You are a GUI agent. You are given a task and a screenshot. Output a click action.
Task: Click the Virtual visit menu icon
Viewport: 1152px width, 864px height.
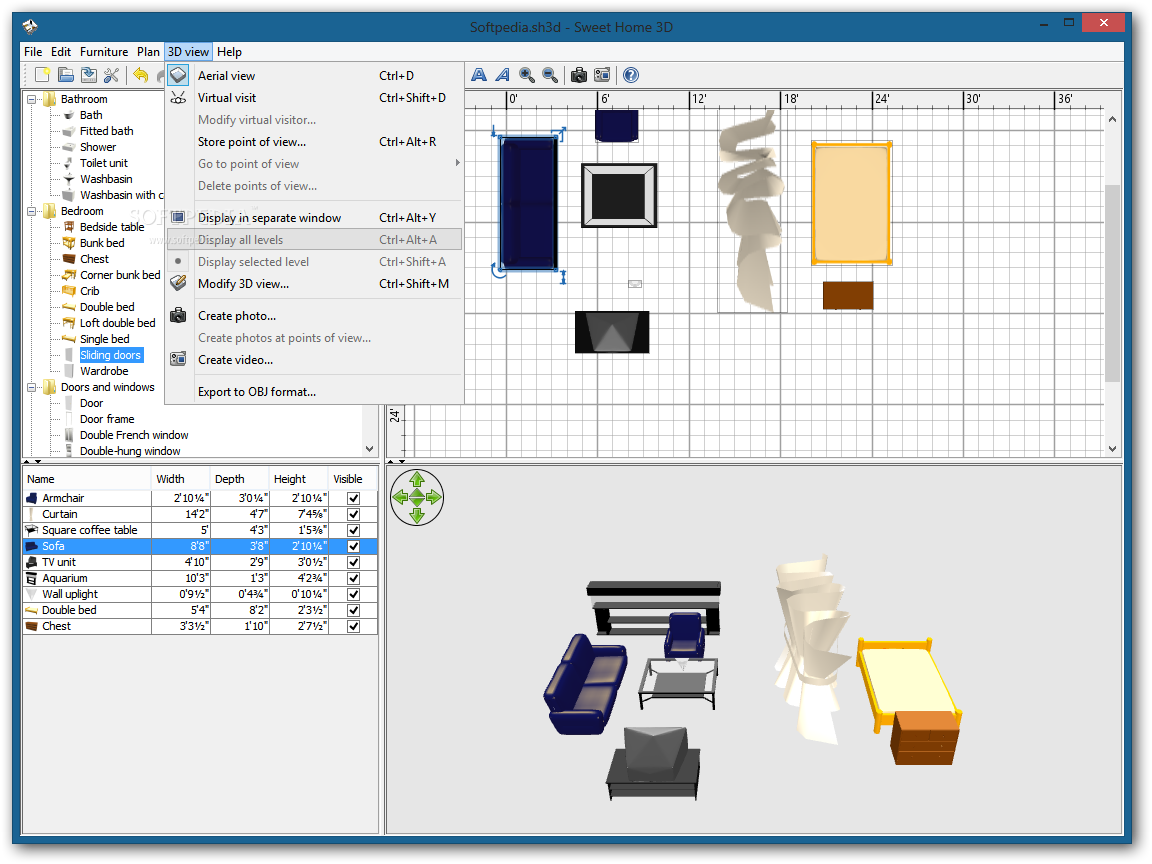[179, 98]
